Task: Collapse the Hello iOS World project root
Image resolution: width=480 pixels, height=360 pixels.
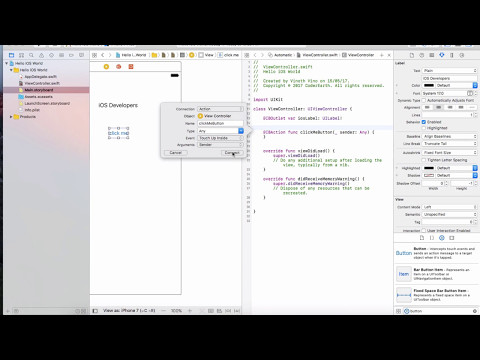Action: tap(6, 63)
